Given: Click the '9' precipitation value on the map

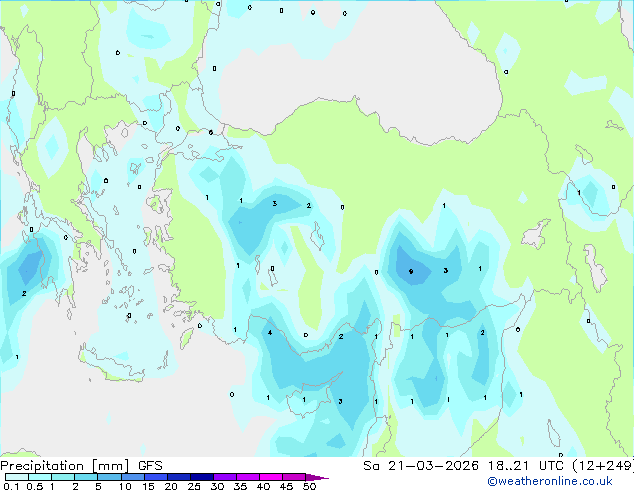Looking at the screenshot, I should 411,271.
